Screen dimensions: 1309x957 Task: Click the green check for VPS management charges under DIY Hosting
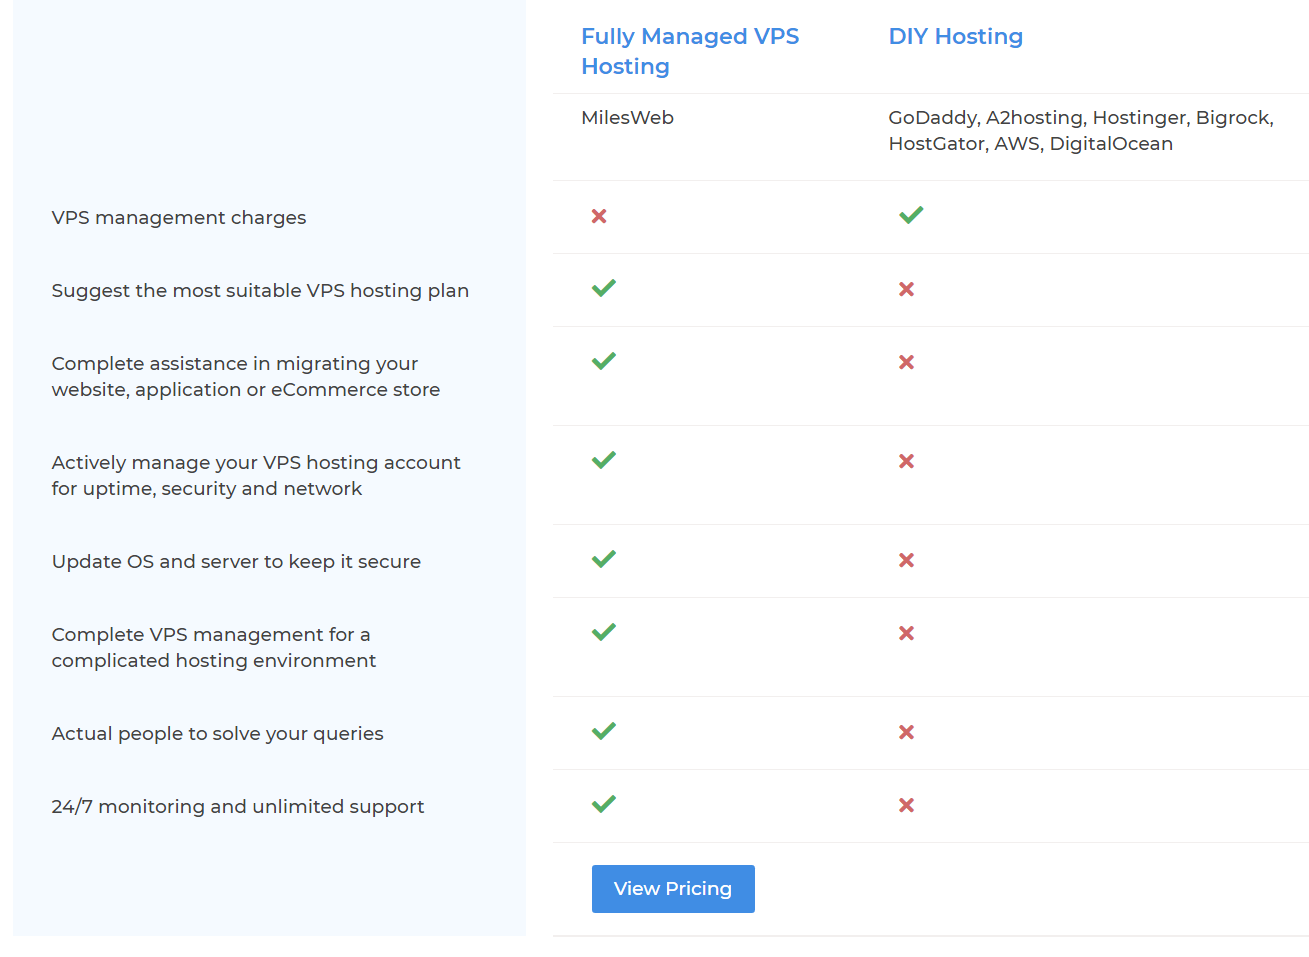(x=911, y=215)
